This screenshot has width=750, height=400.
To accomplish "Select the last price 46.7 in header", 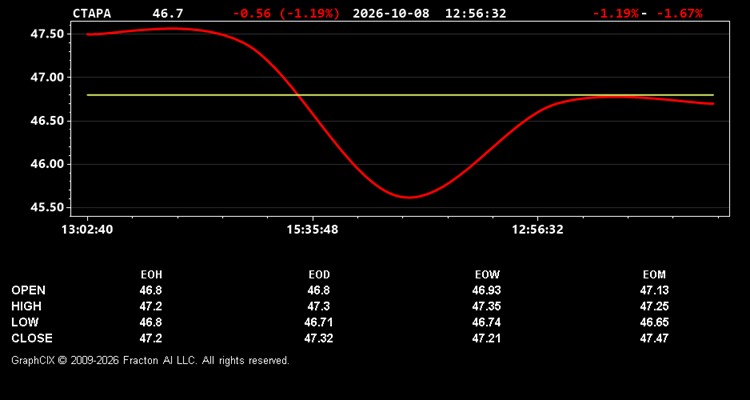I will pos(167,13).
